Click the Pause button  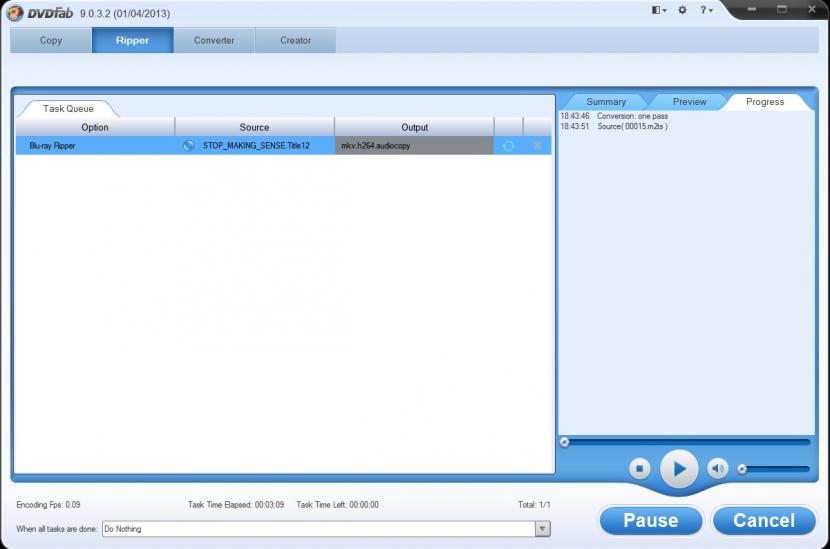(651, 520)
